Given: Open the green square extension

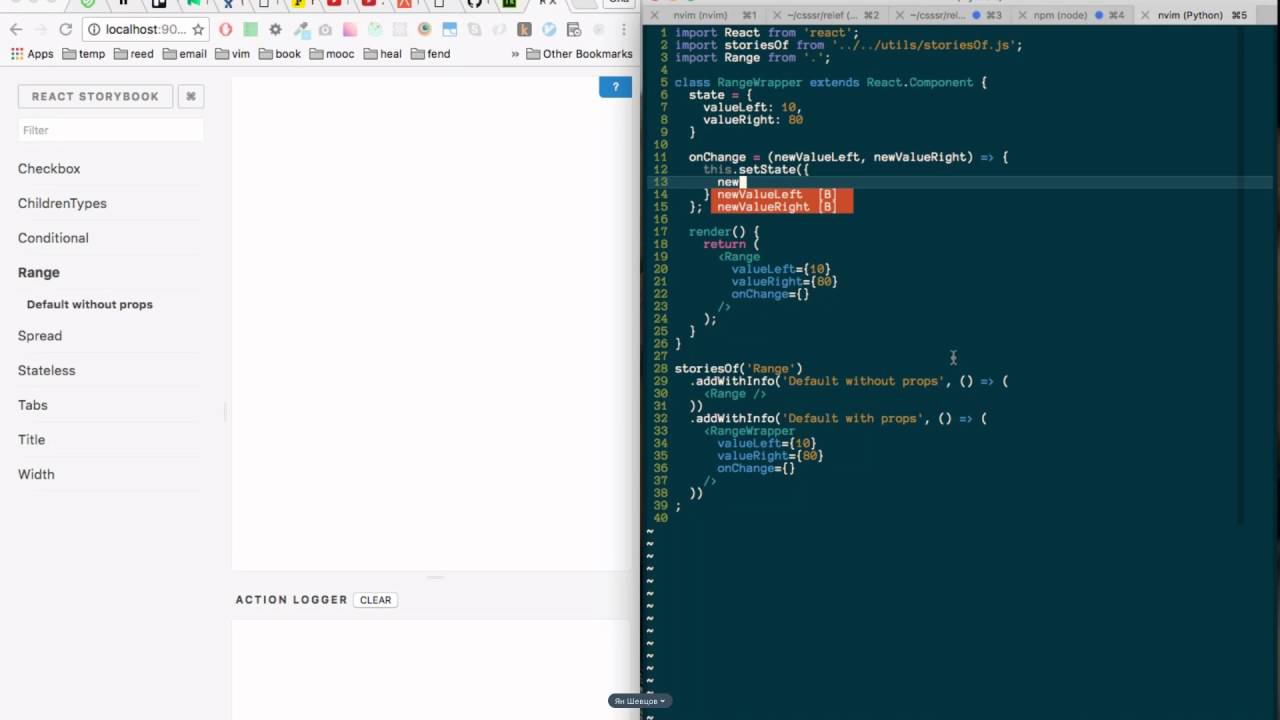Looking at the screenshot, I should coord(251,30).
